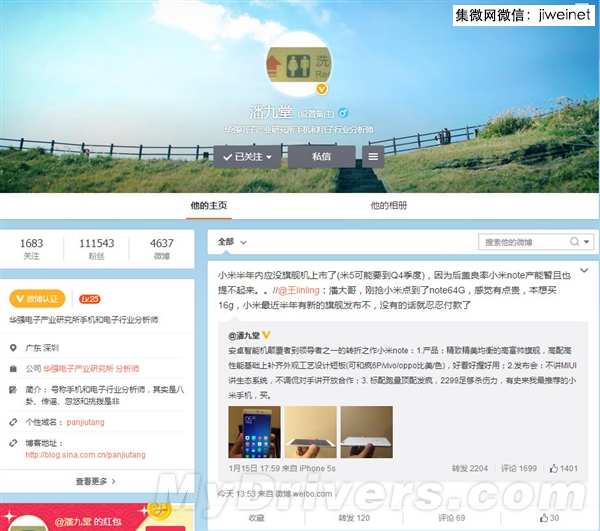Click the briefcase icon beside 公司
Viewport: 600px width, 531px height.
(13, 369)
